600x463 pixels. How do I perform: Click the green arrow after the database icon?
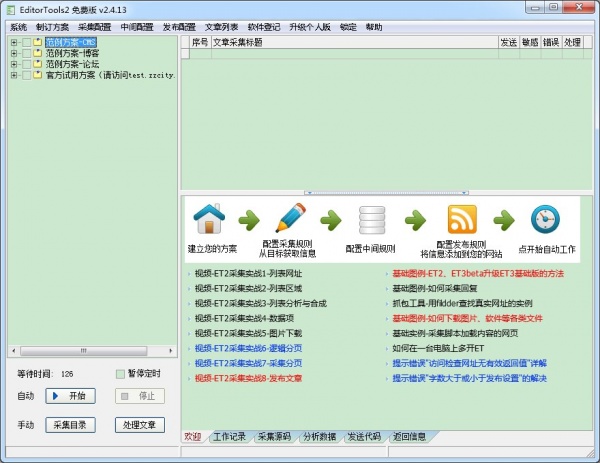pyautogui.click(x=416, y=220)
